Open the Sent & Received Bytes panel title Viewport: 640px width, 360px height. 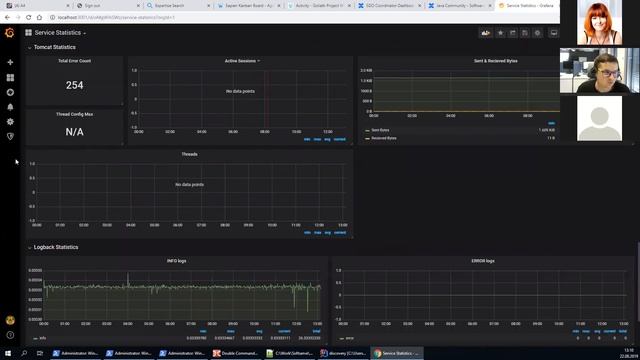tap(496, 61)
